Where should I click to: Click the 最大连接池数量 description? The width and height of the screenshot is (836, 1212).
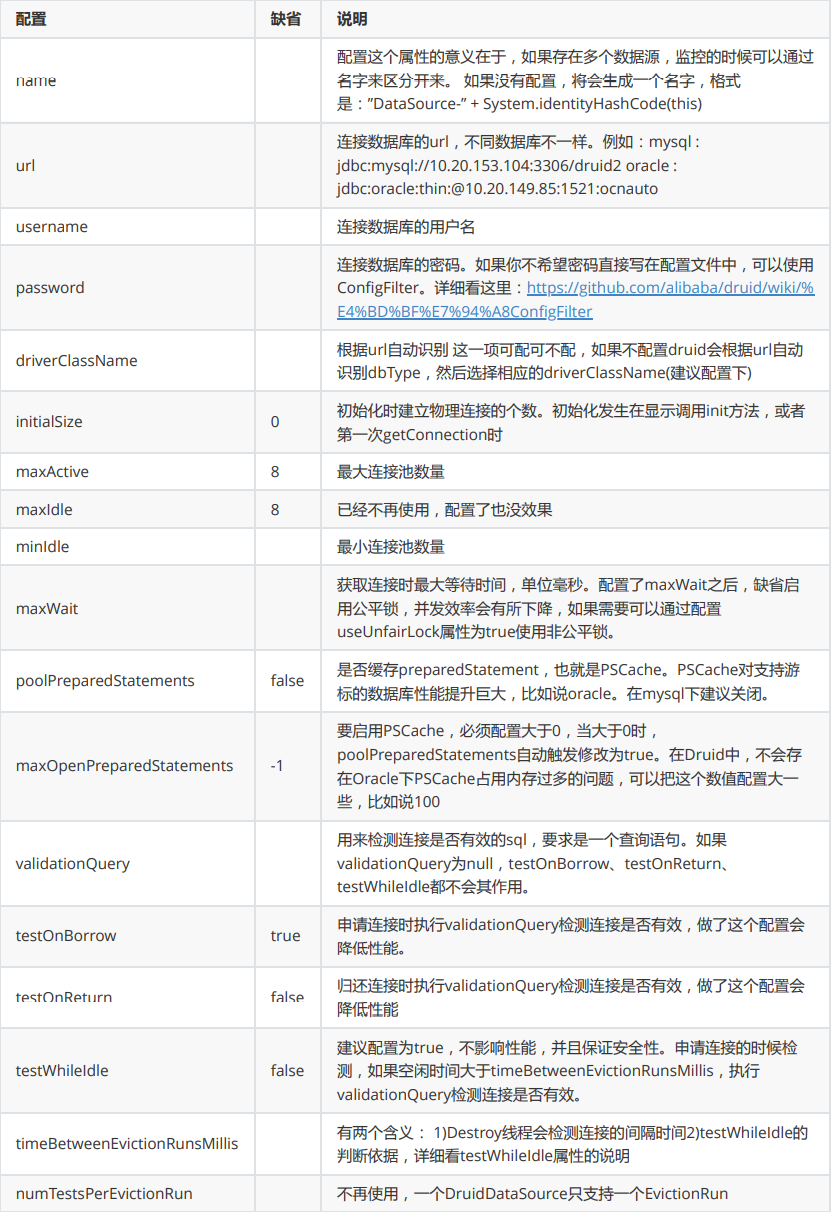click(x=391, y=471)
